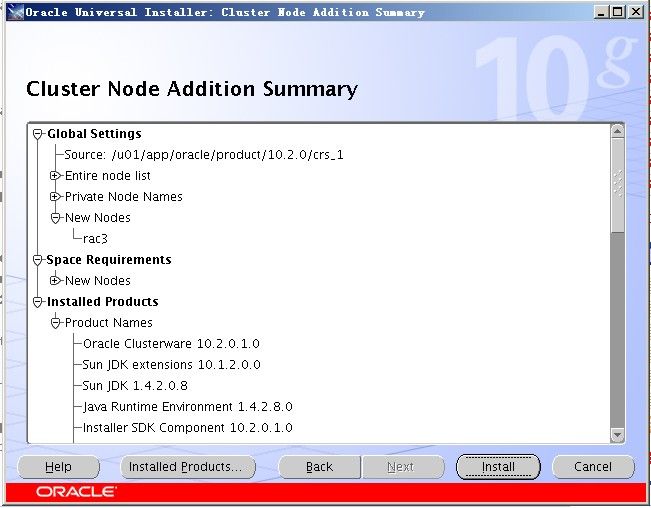Click the summary list scrollbar thumb
Image resolution: width=651 pixels, height=508 pixels.
pos(617,185)
